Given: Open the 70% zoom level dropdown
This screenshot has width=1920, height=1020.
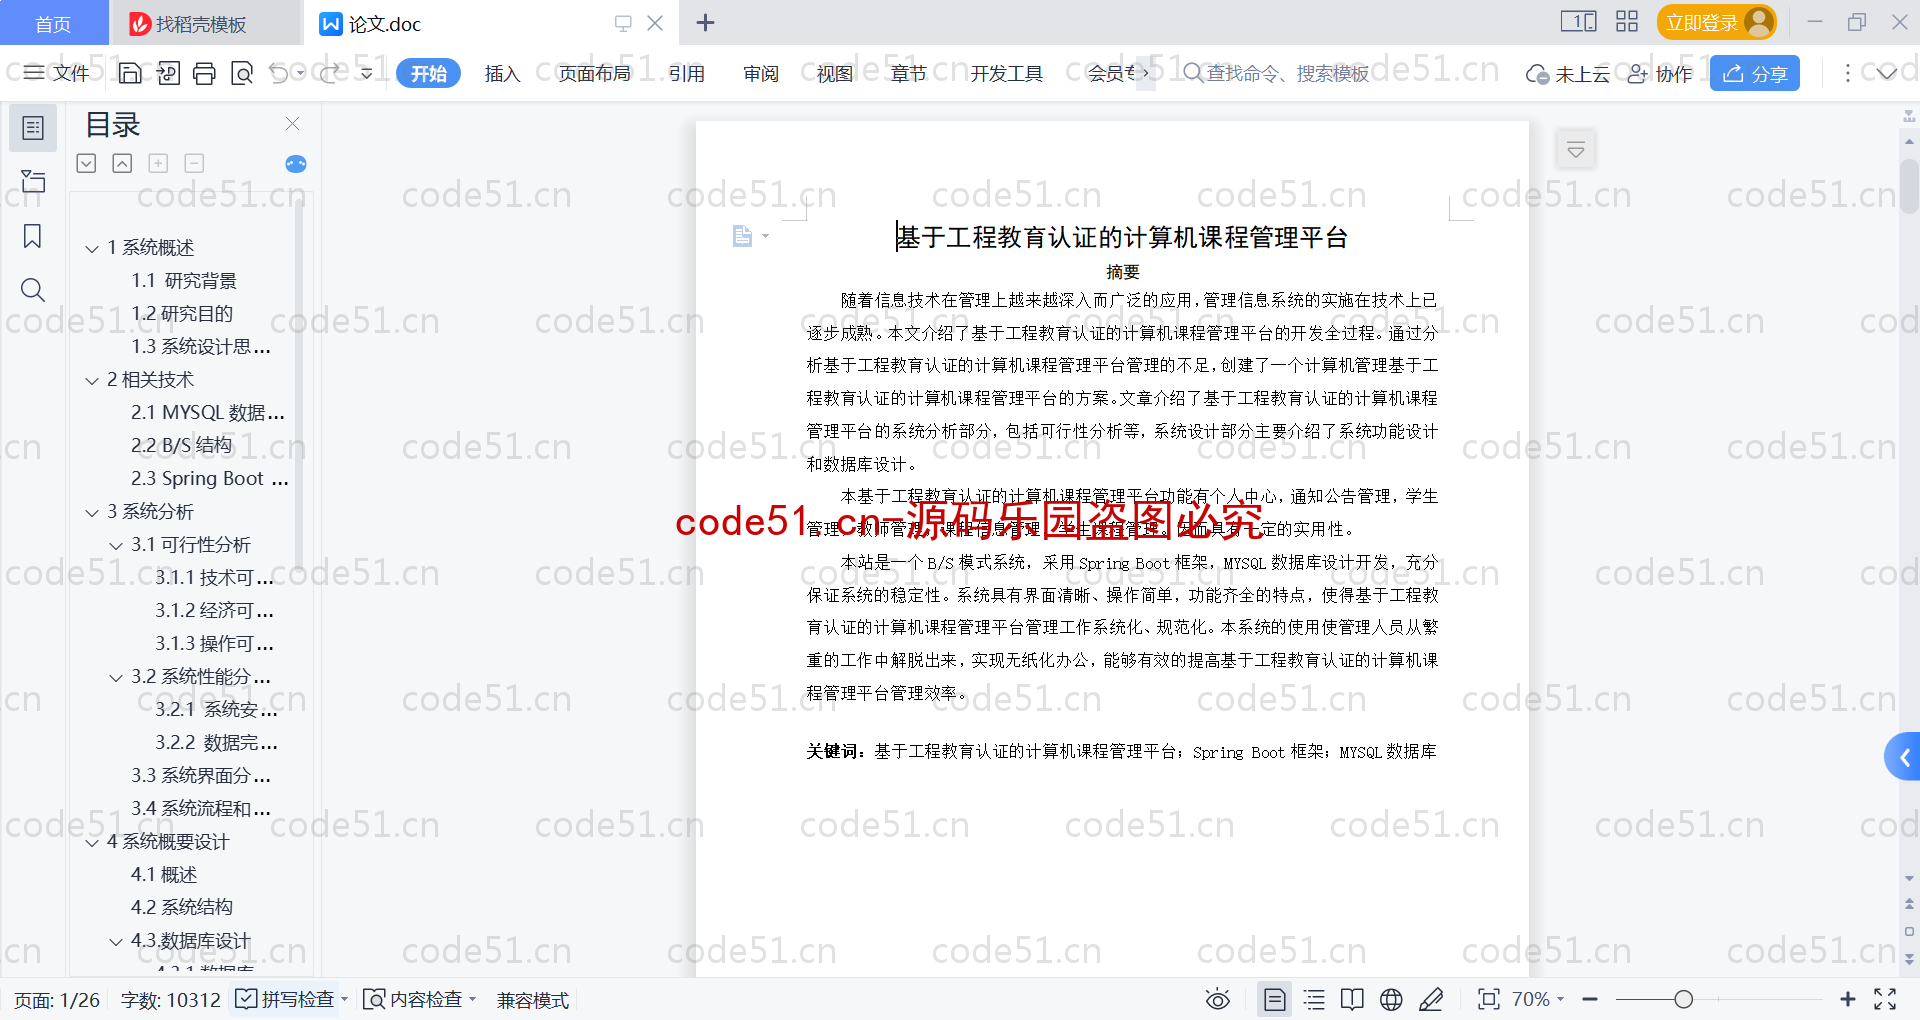Looking at the screenshot, I should coord(1538,999).
